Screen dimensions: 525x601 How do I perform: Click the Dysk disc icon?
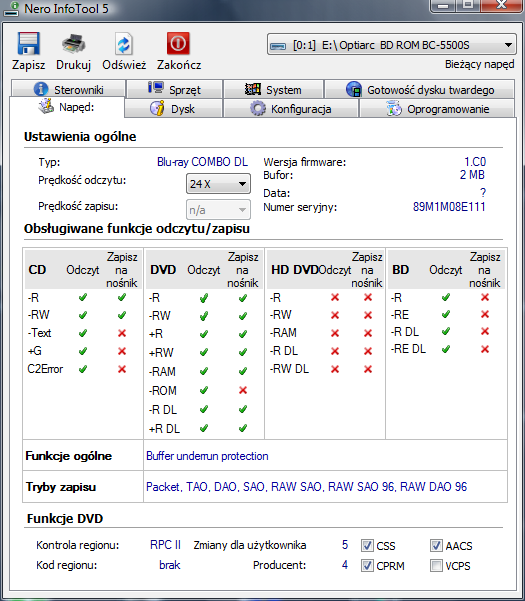pyautogui.click(x=158, y=108)
